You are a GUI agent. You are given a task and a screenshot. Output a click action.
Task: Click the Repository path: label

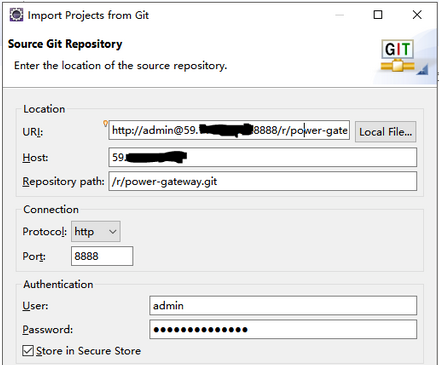point(63,182)
